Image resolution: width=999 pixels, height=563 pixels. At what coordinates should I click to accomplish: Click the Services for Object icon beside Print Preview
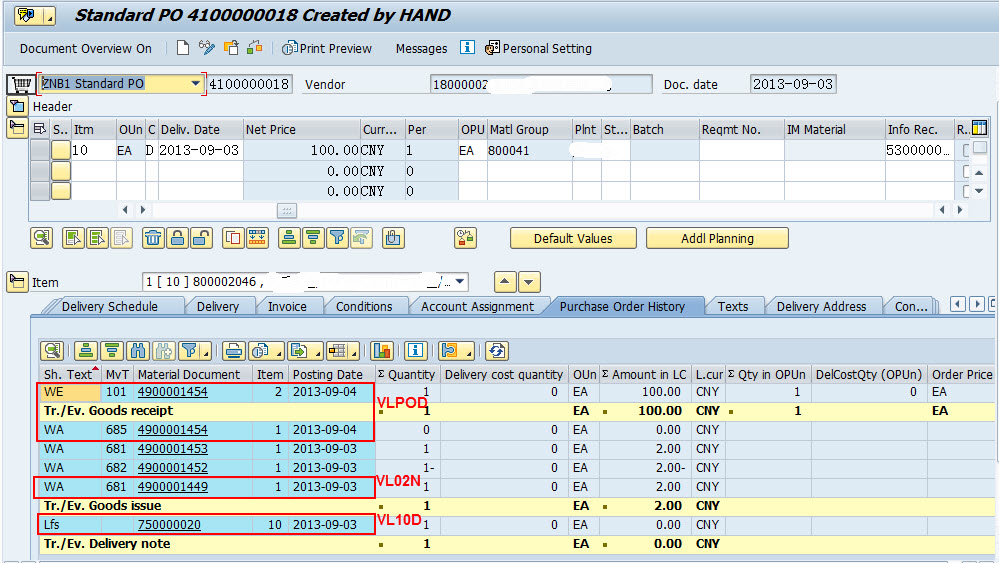[255, 48]
